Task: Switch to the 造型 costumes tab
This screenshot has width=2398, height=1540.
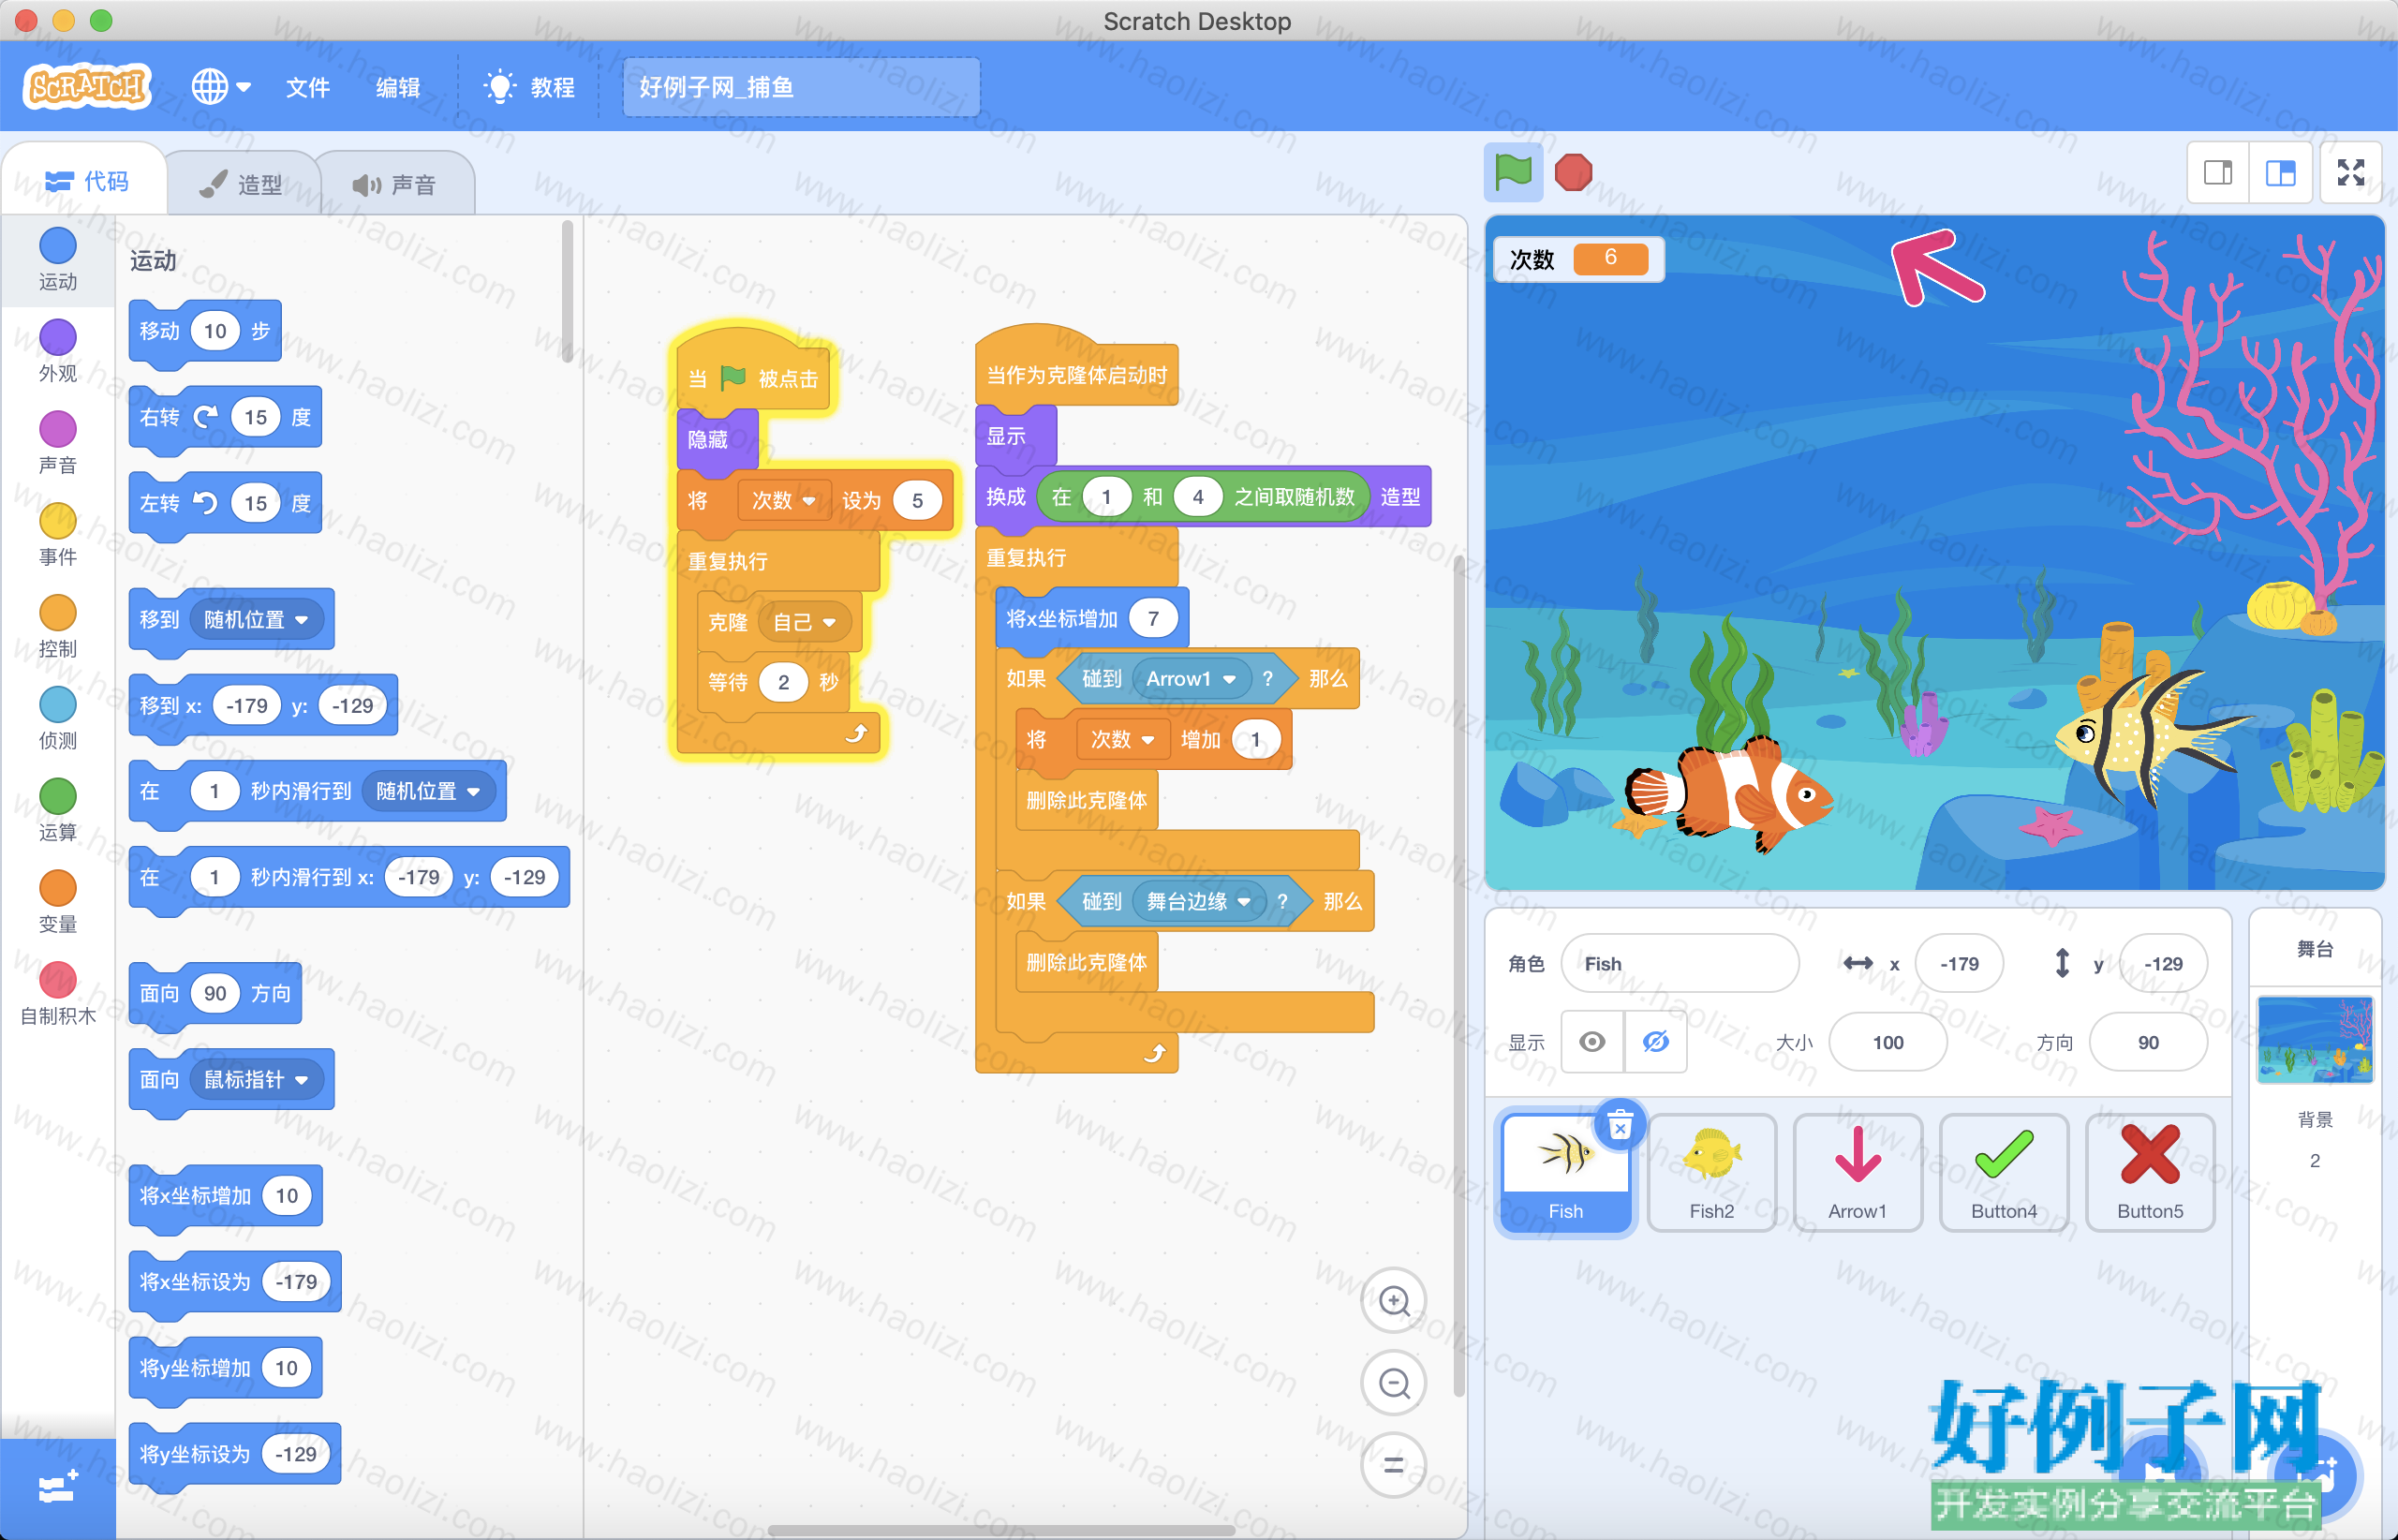Action: (242, 184)
